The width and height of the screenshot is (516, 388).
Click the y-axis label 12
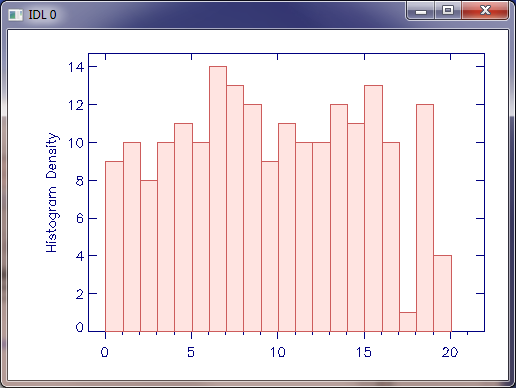[x=76, y=105]
